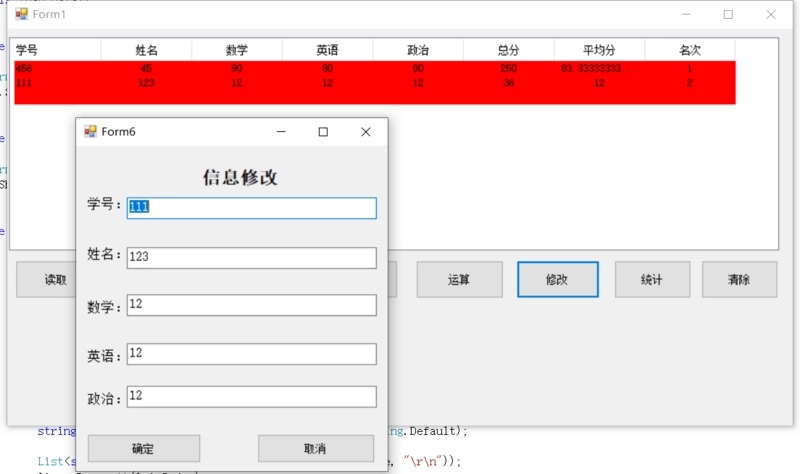Select the 名次 column header
Image resolution: width=800 pixels, height=474 pixels.
point(690,50)
